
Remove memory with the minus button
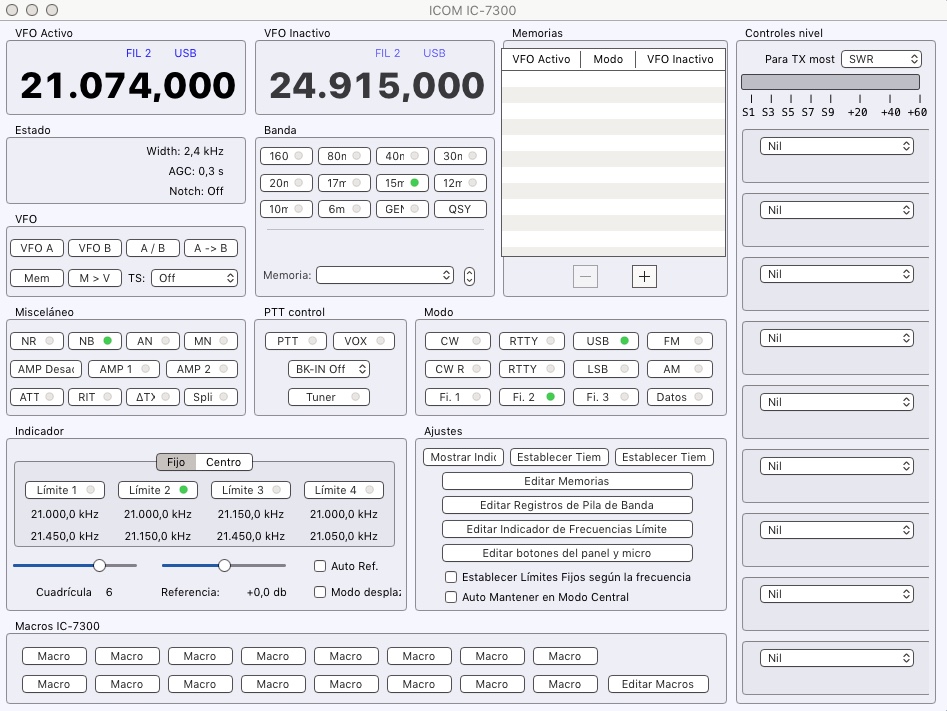[585, 277]
